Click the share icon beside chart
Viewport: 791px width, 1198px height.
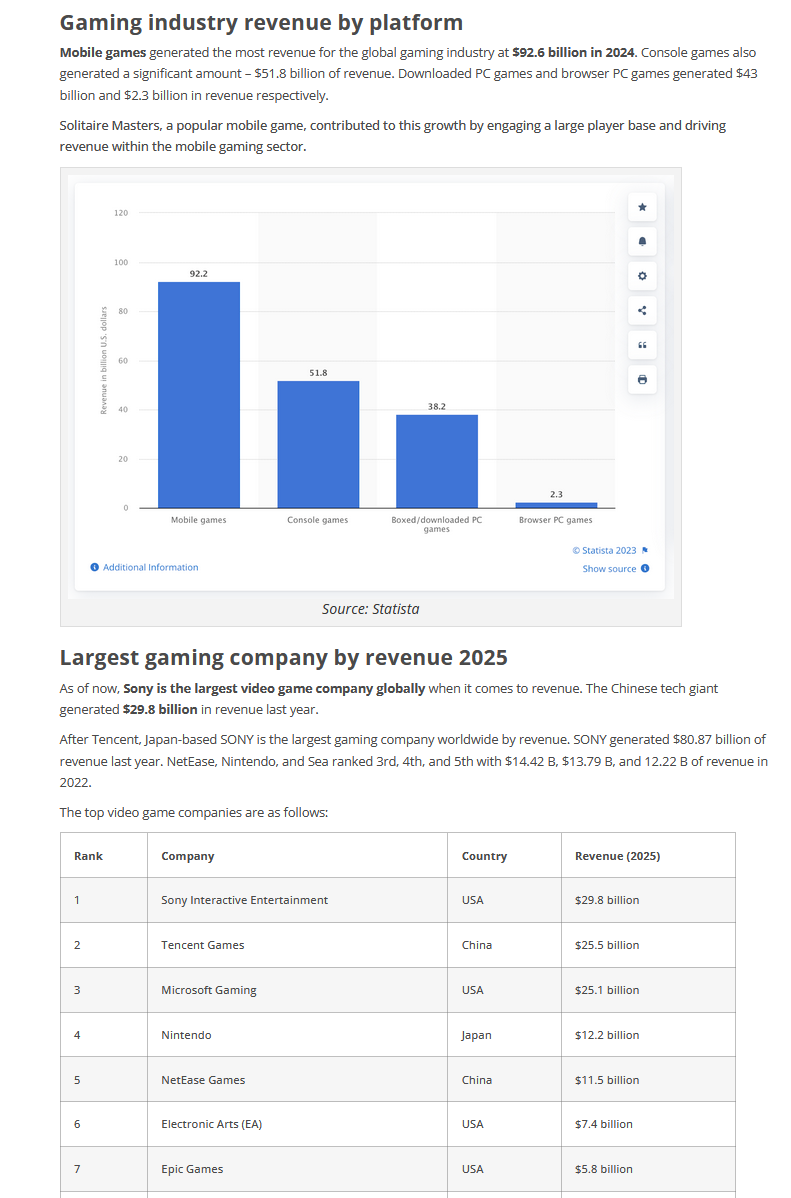point(642,310)
